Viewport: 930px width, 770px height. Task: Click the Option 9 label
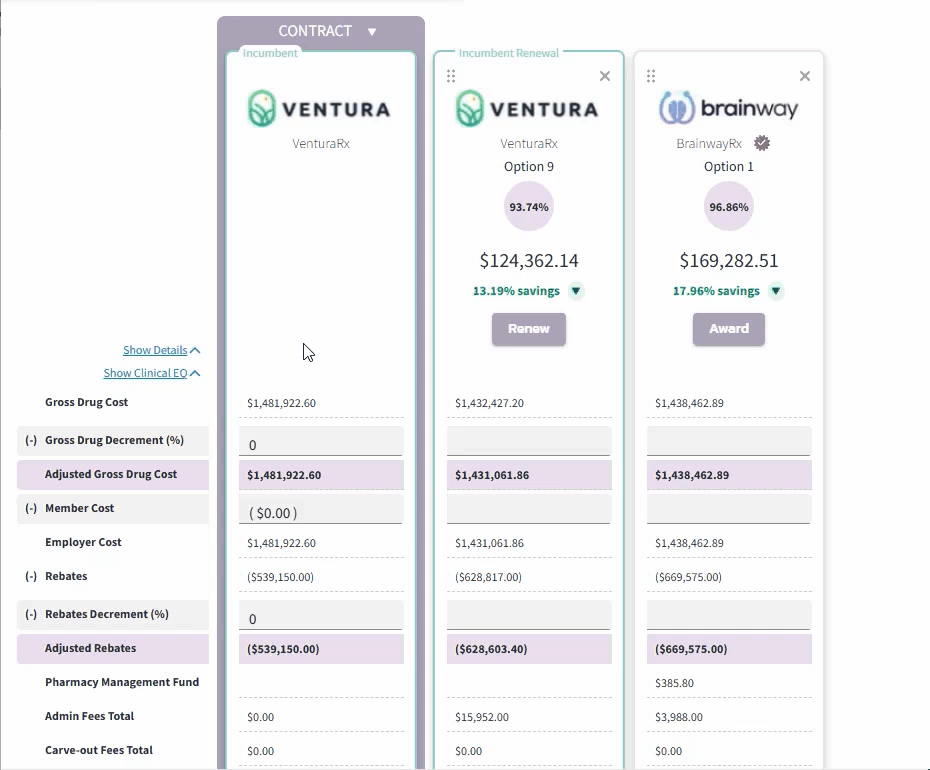(x=528, y=167)
